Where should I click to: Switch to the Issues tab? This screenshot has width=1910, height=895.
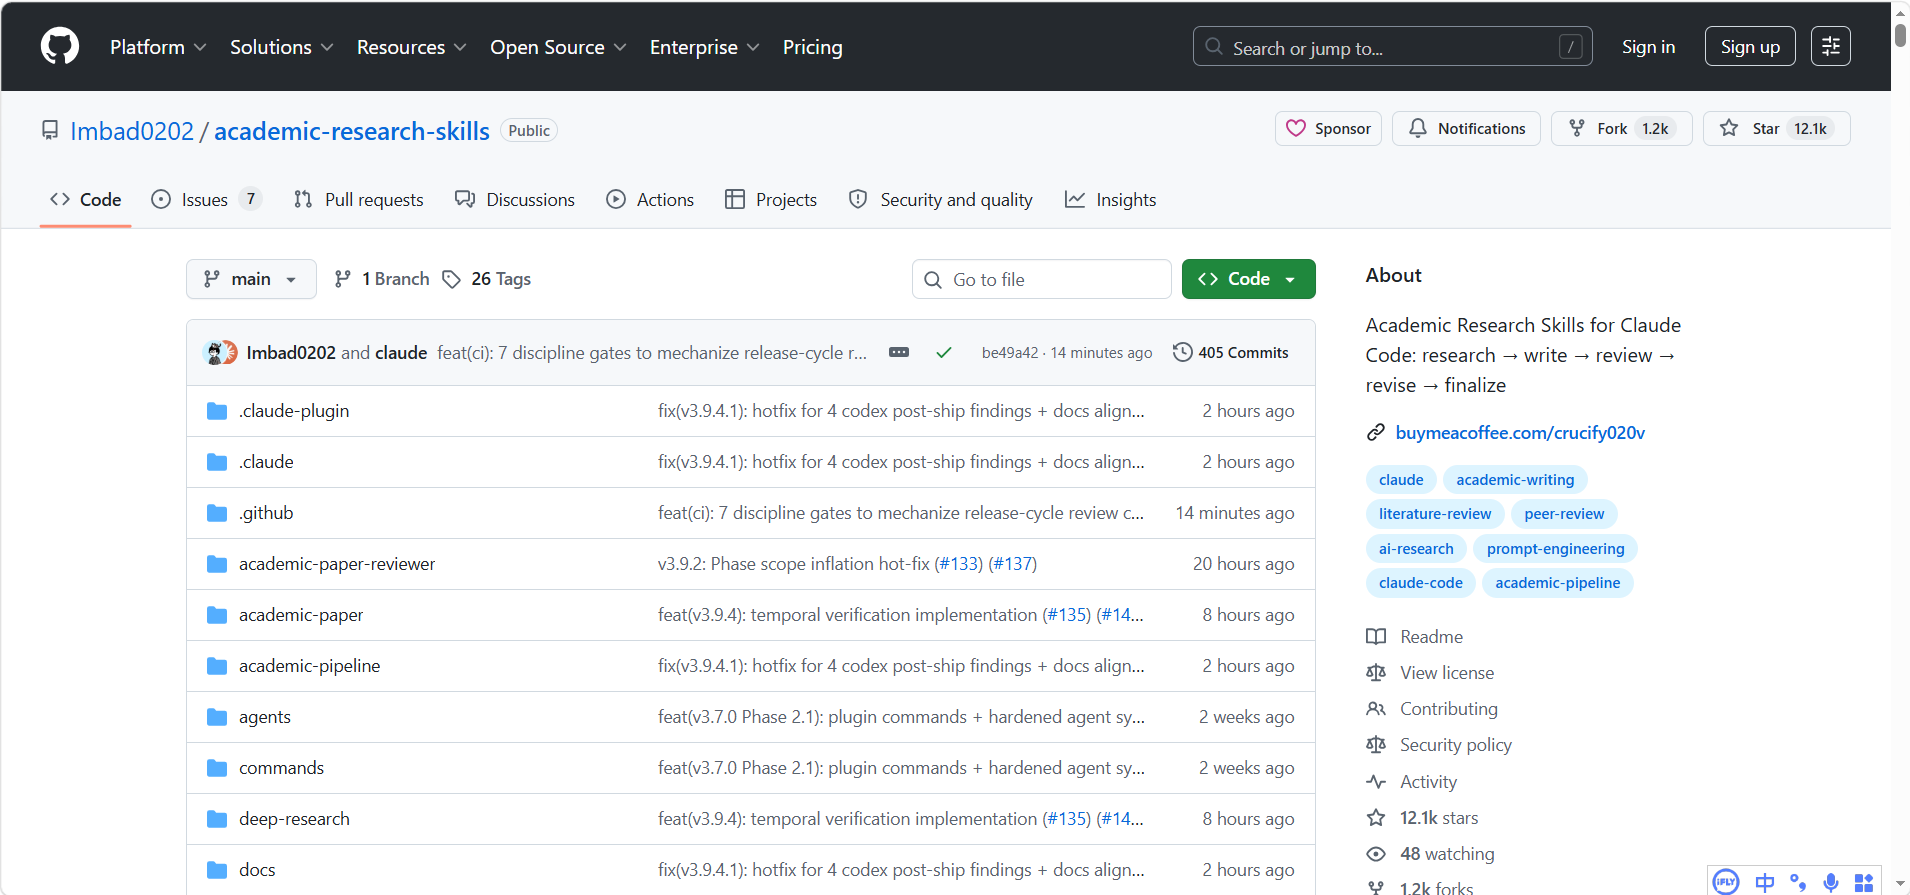(206, 199)
